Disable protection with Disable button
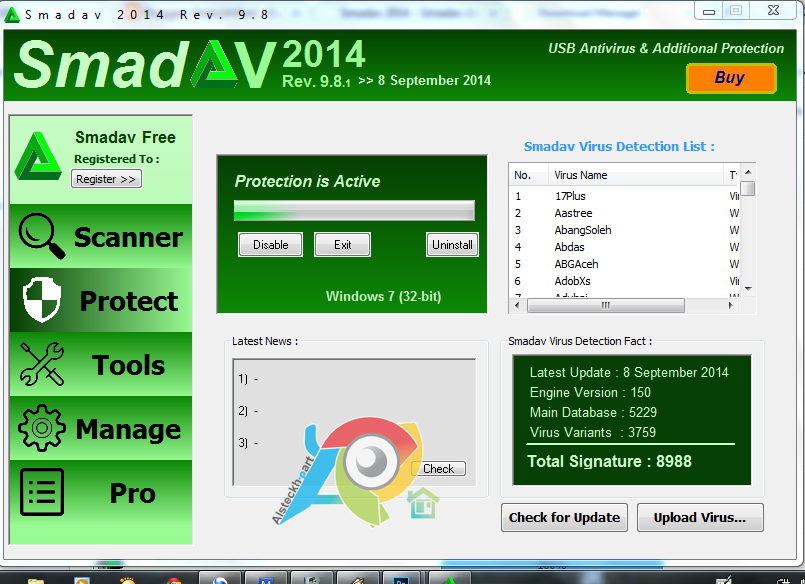 271,245
